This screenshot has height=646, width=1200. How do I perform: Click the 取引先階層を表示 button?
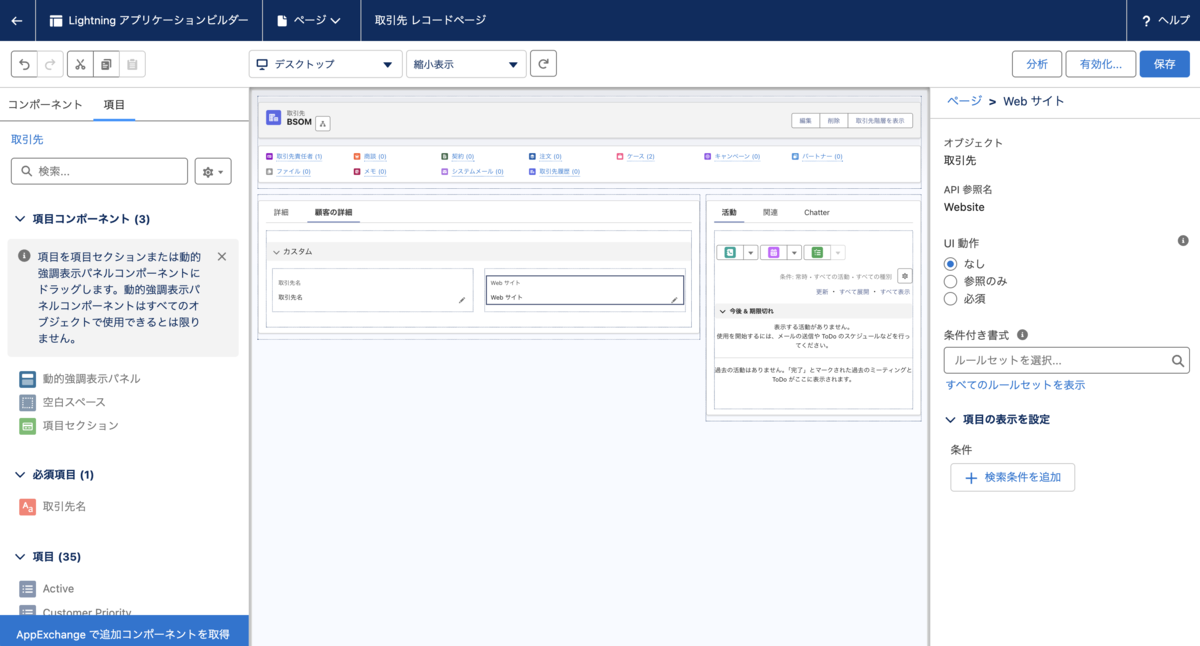click(x=880, y=120)
